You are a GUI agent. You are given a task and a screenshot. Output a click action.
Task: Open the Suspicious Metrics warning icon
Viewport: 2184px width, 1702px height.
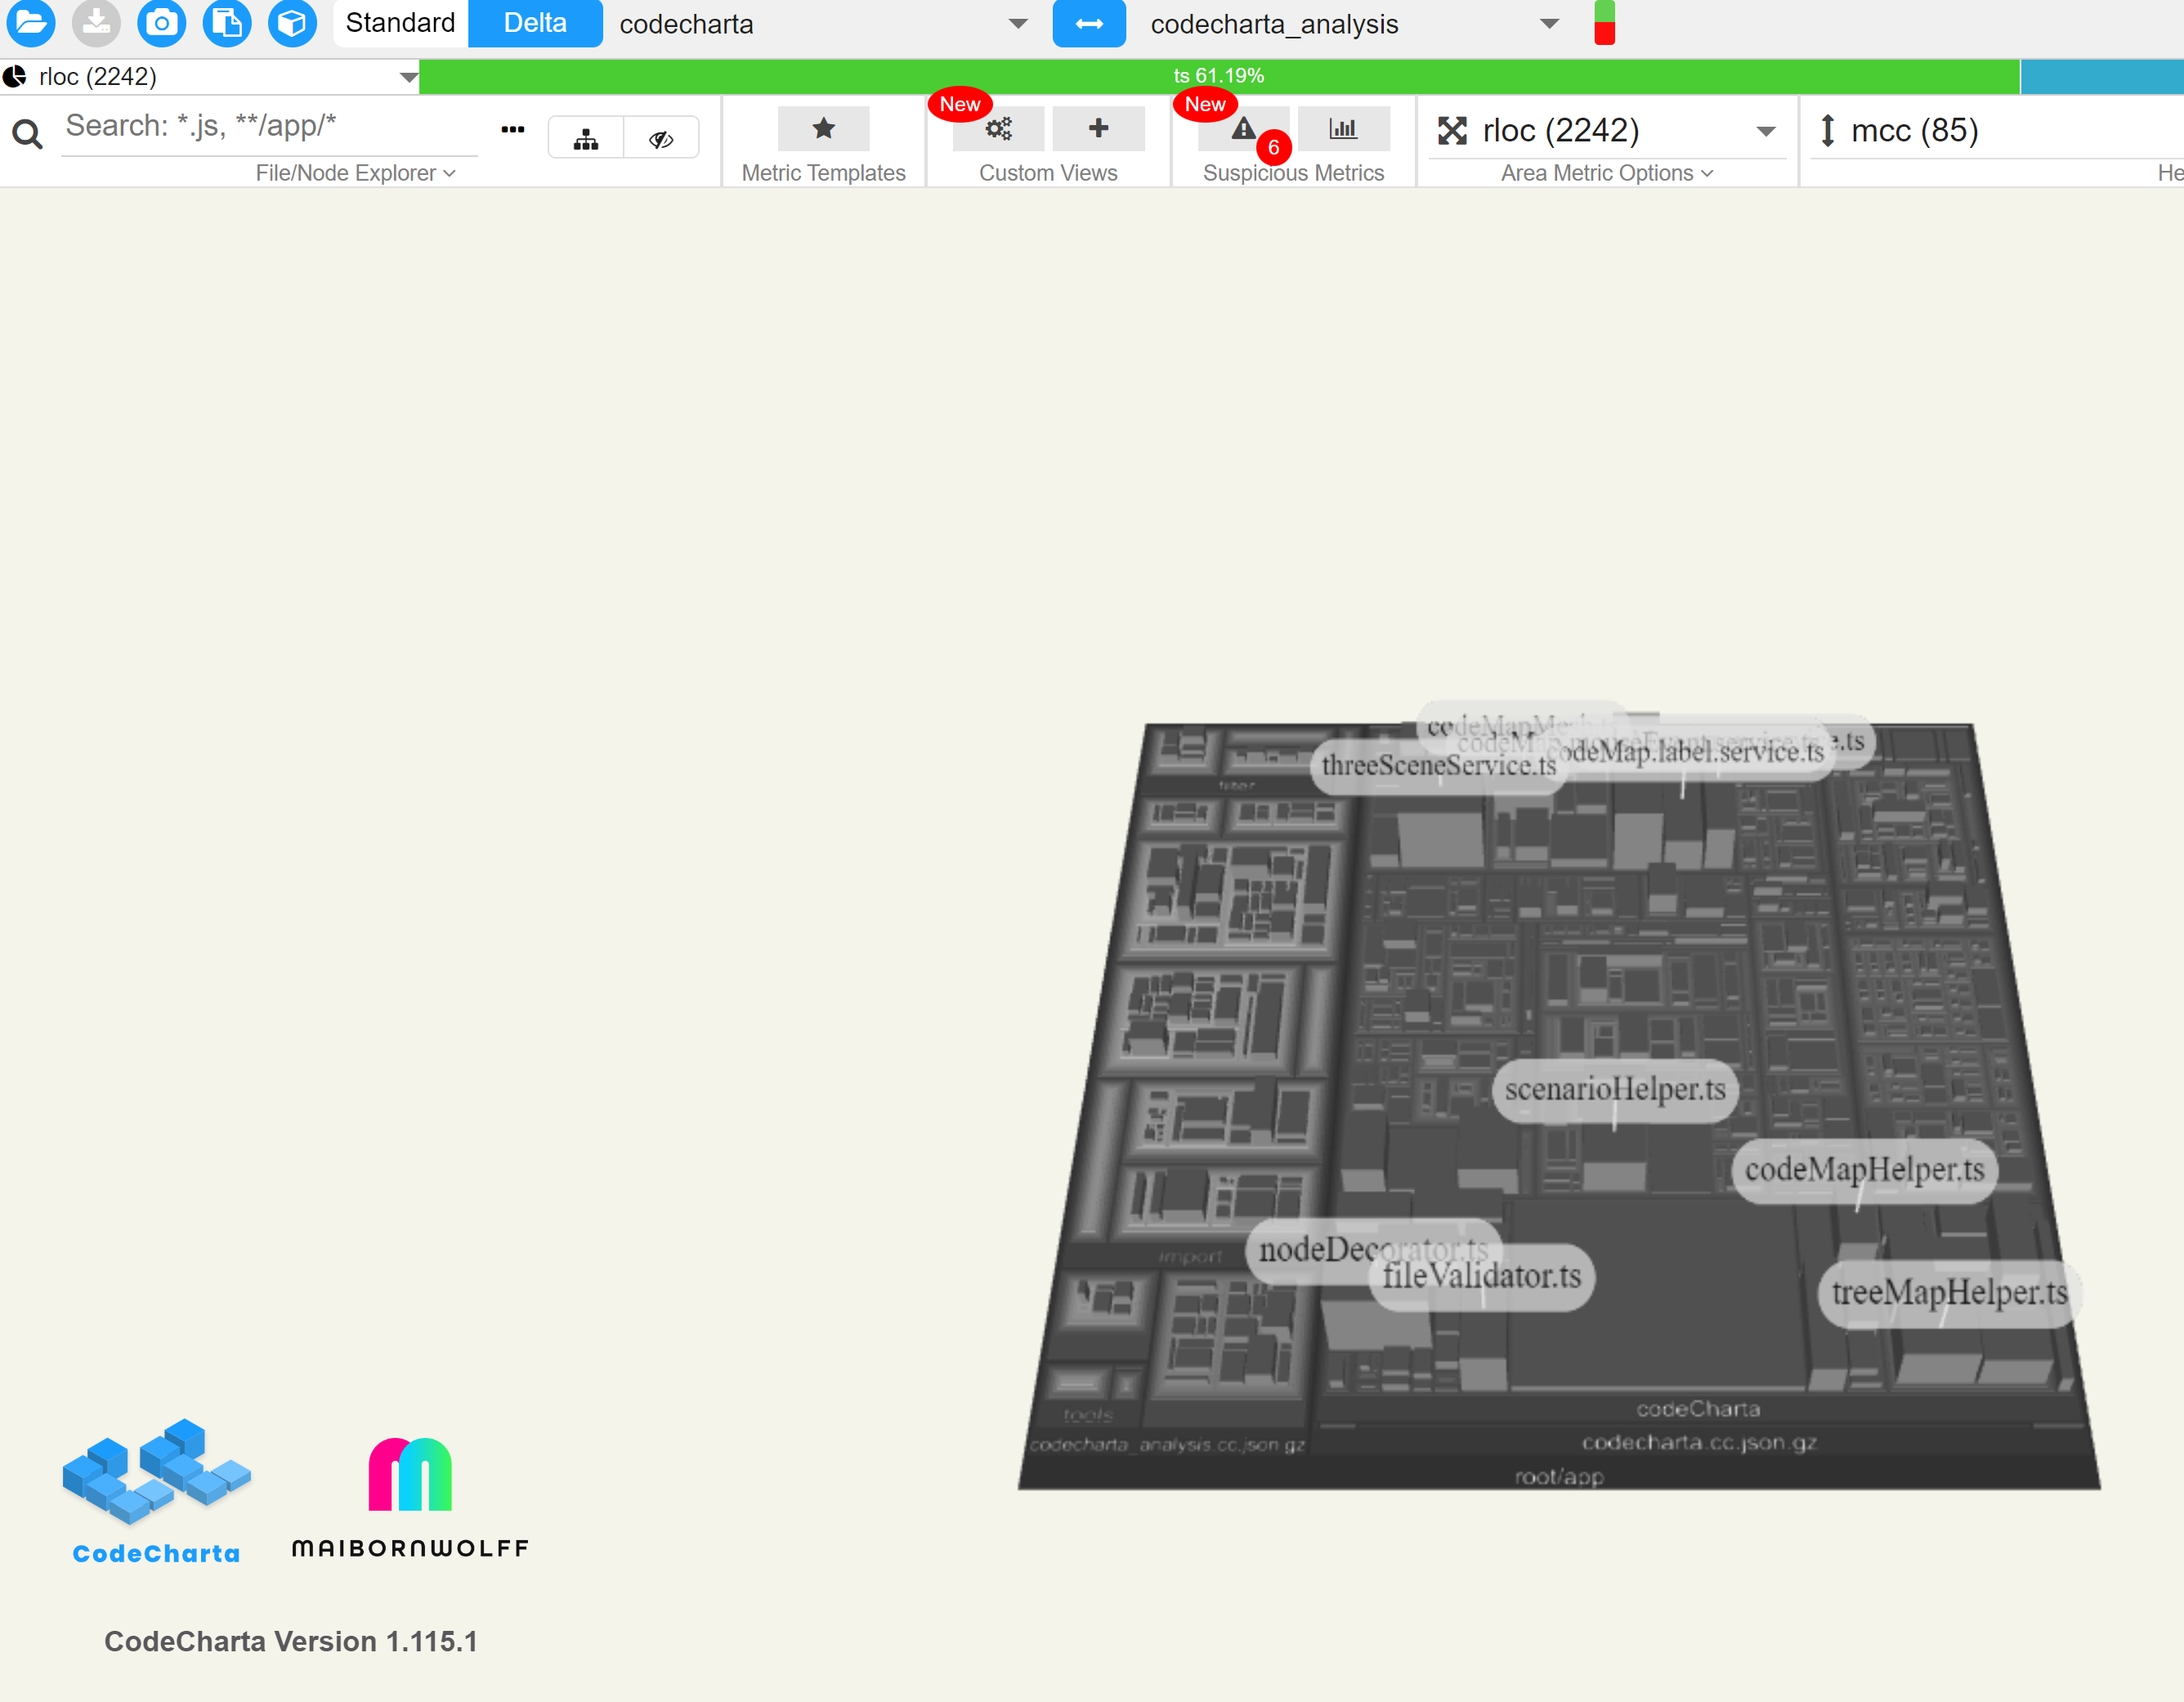point(1243,129)
